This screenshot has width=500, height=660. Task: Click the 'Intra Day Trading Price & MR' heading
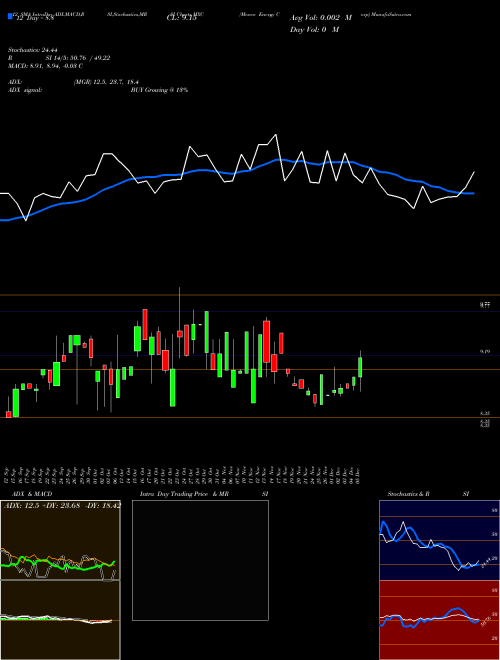[x=185, y=494]
